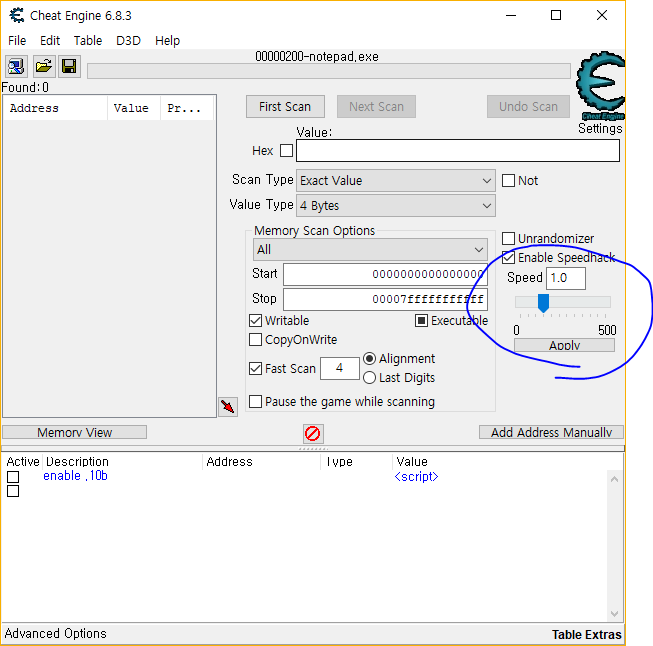Open Memory View
The width and height of the screenshot is (653, 646).
click(75, 432)
